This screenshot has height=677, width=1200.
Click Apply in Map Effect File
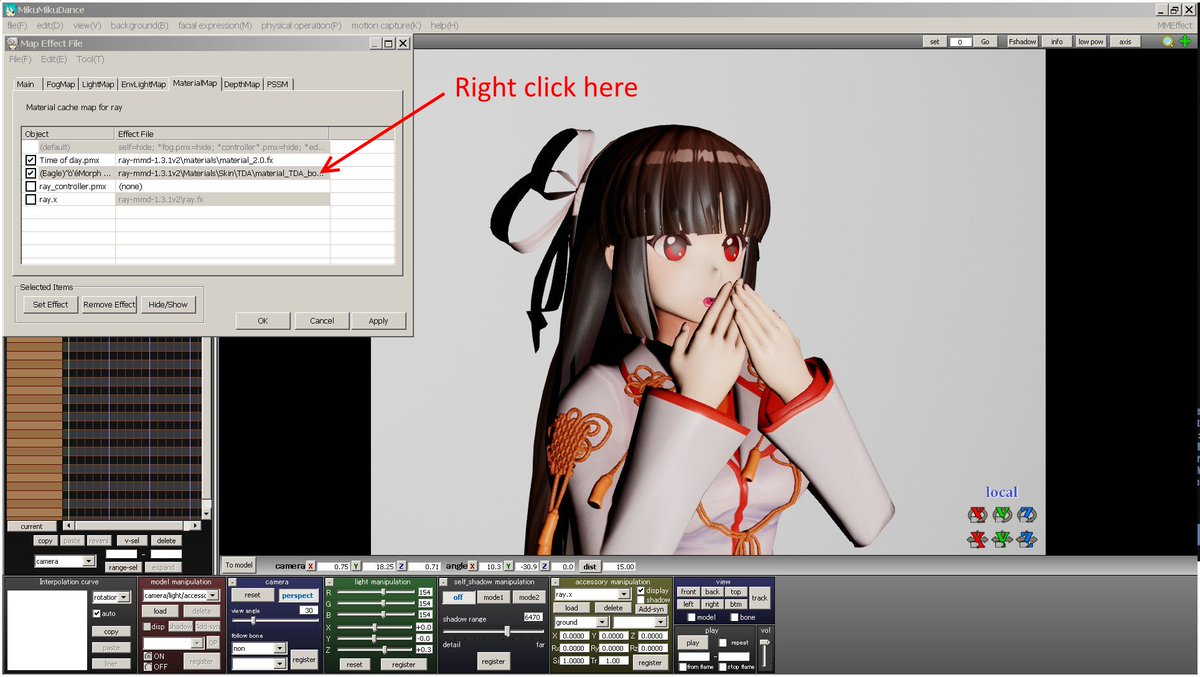tap(378, 321)
